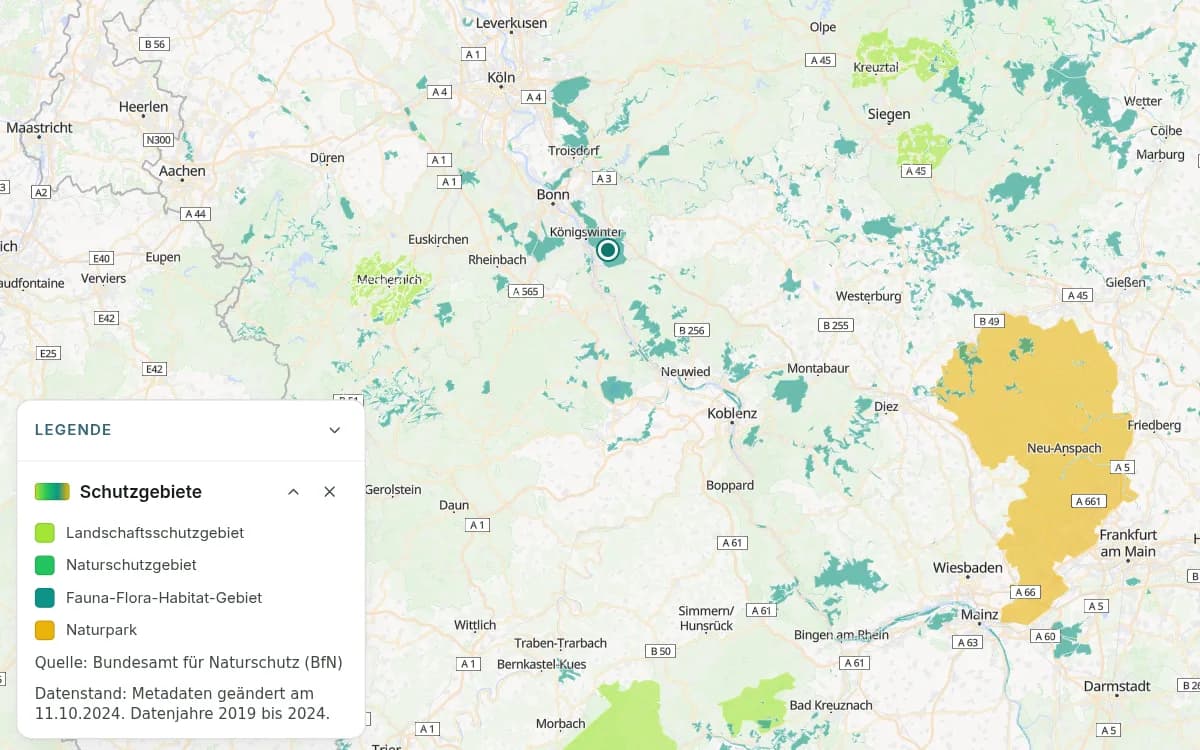1200x750 pixels.
Task: Click the N300 road shield
Action: click(x=158, y=140)
